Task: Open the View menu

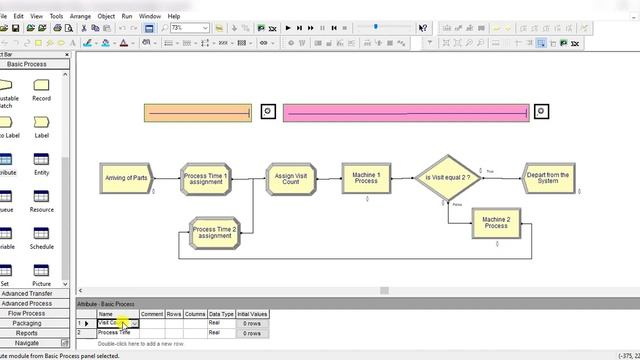Action: point(36,16)
